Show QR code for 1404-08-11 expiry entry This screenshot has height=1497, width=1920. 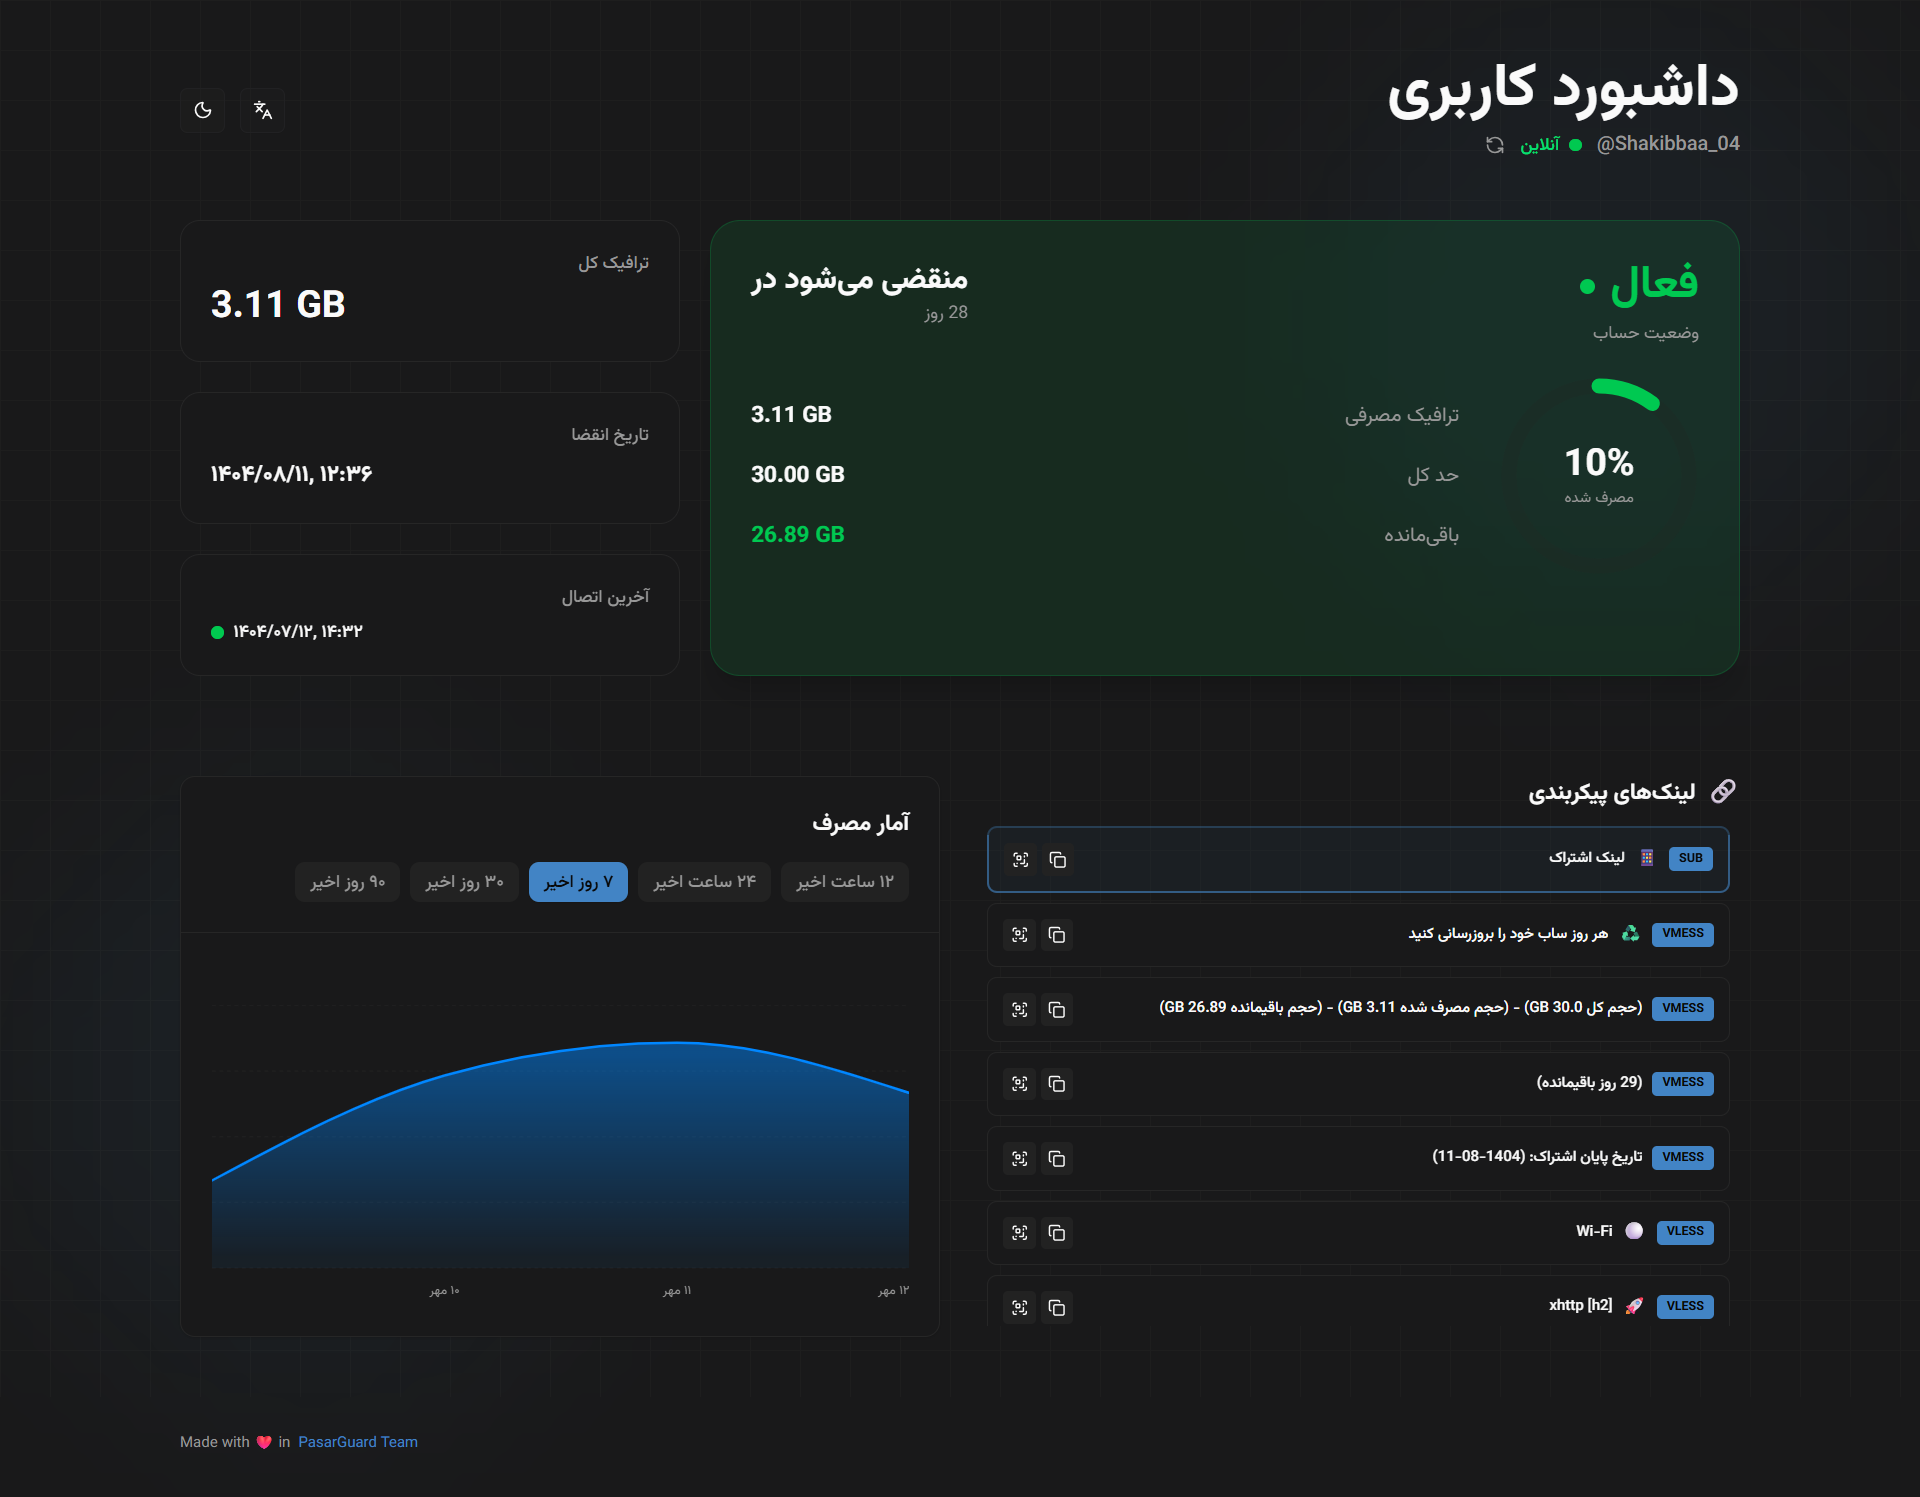coord(1020,1158)
